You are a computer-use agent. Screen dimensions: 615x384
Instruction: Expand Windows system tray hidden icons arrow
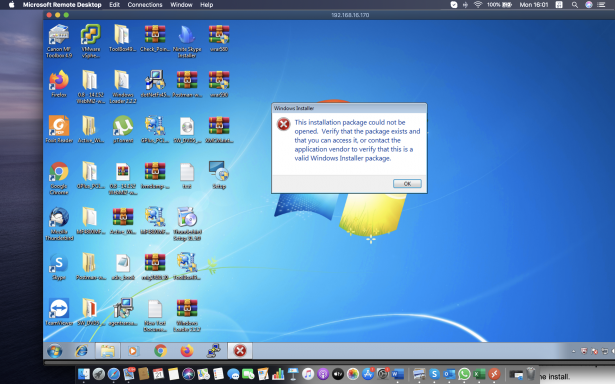[x=573, y=351]
